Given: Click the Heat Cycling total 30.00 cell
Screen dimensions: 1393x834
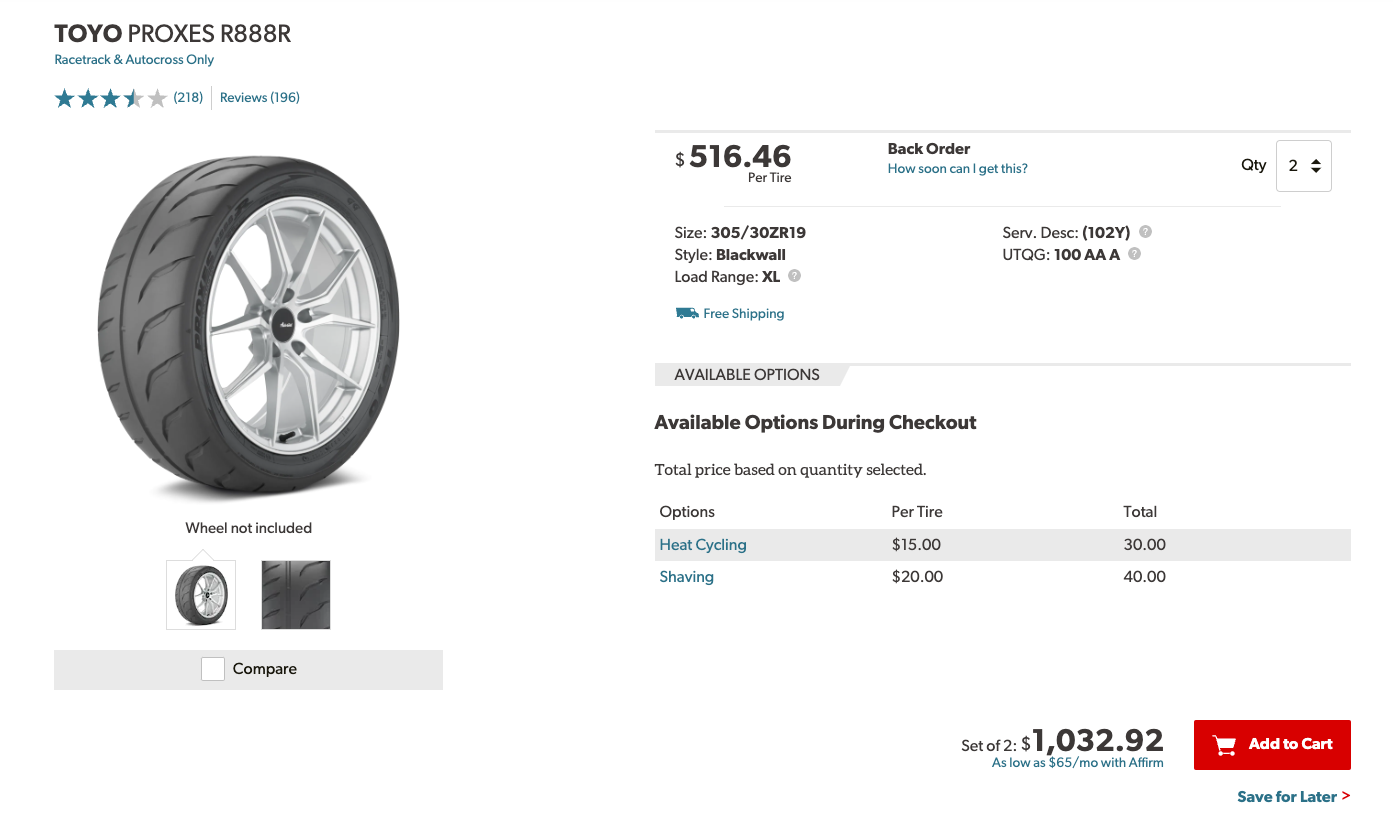Looking at the screenshot, I should 1145,545.
